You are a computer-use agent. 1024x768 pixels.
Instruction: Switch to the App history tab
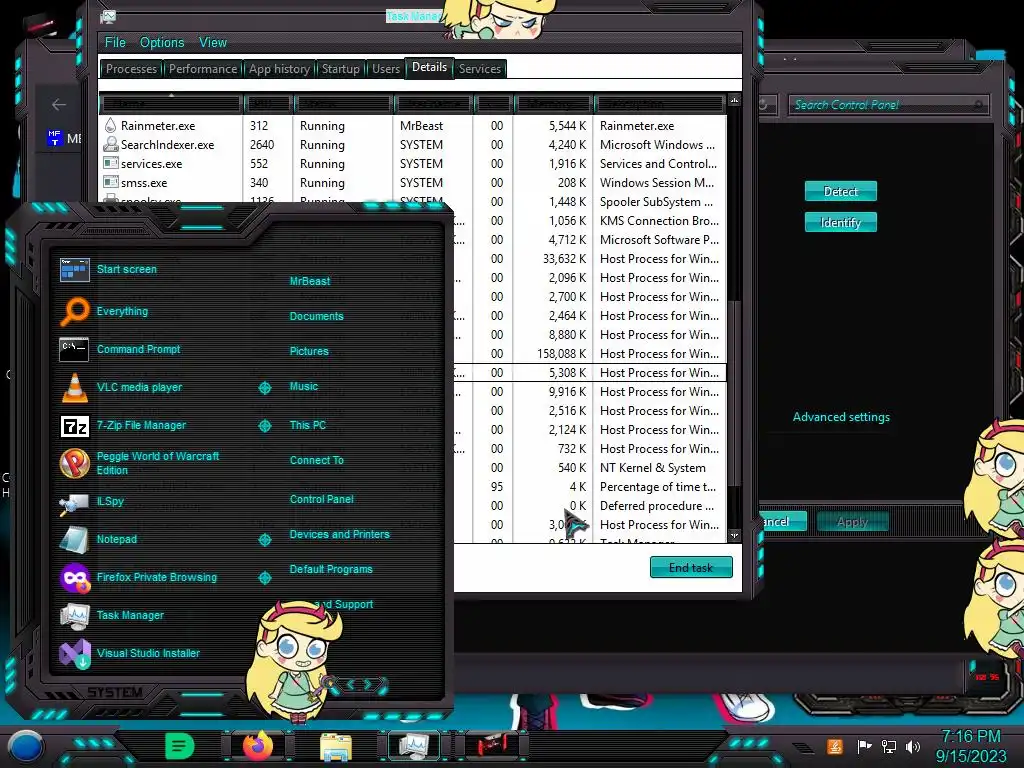point(279,69)
